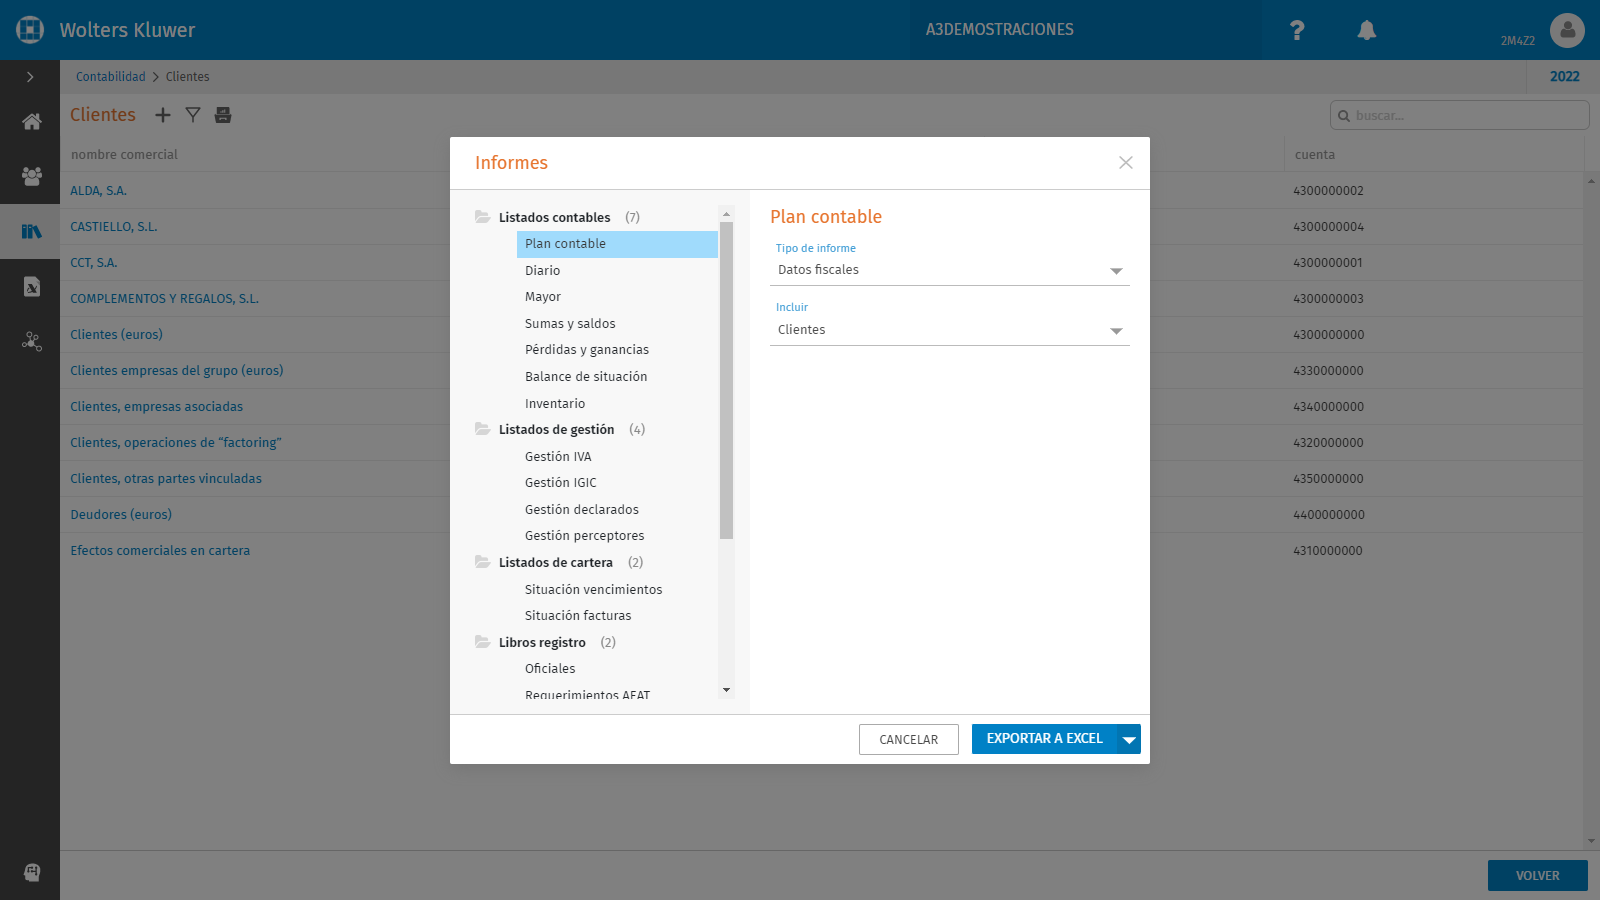Select Oficiales under Libros registro

[550, 669]
